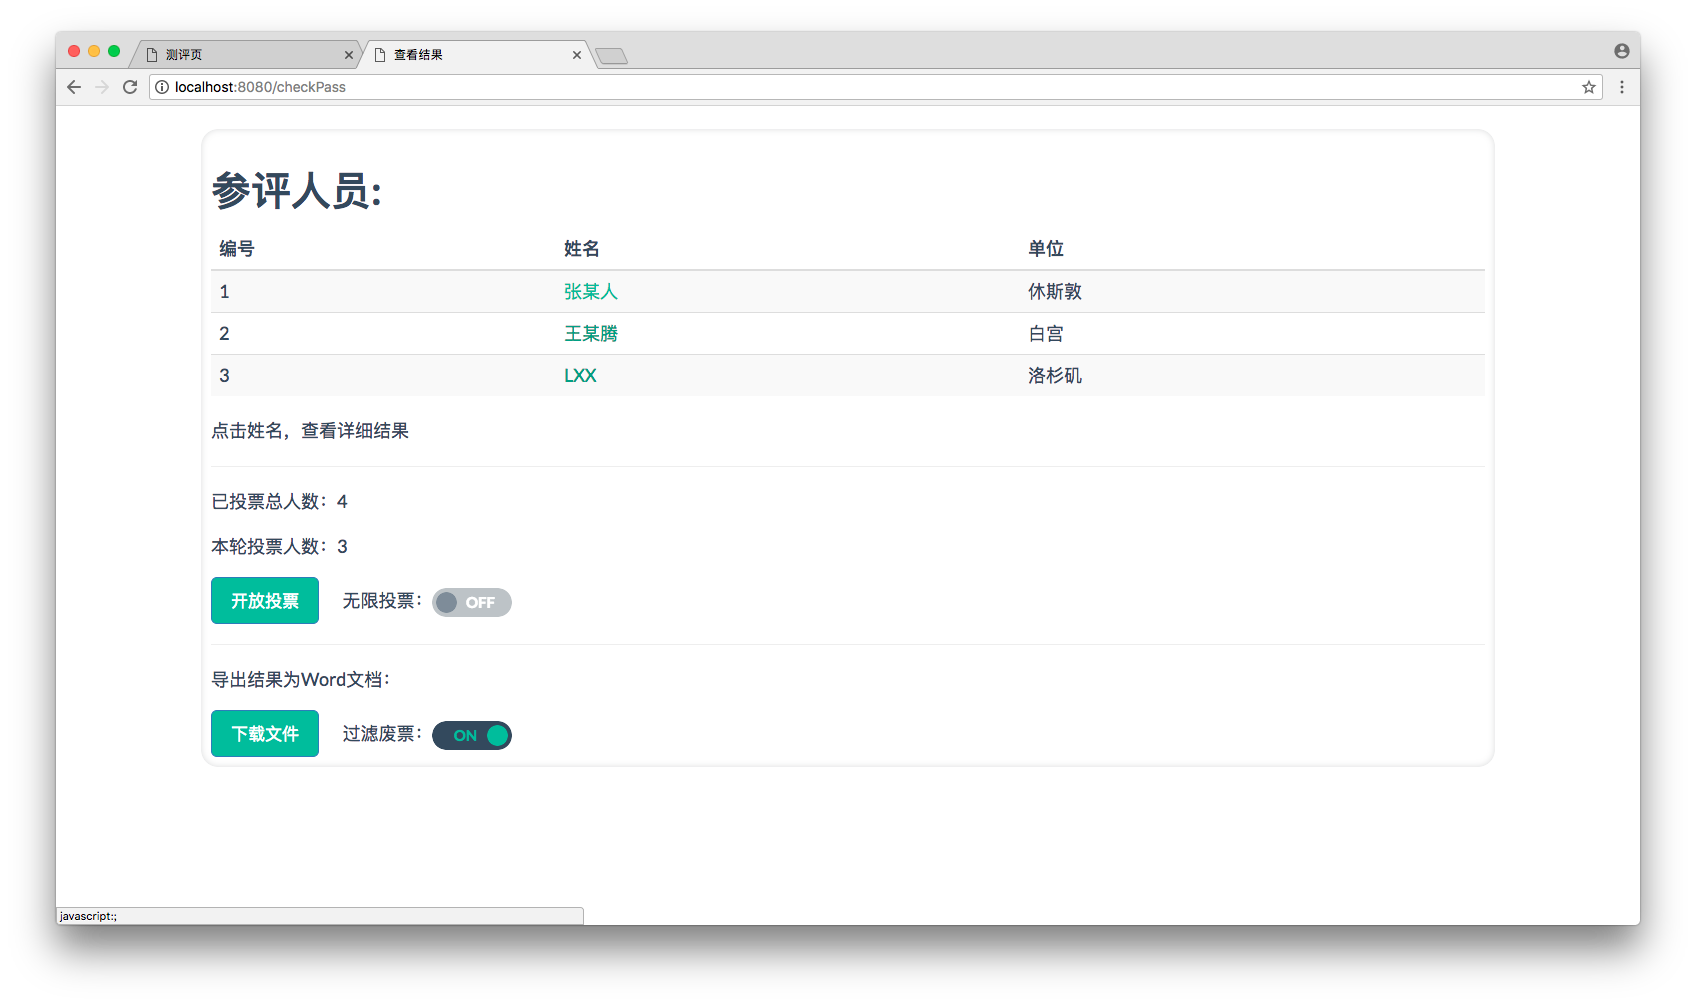Switch to the 测评页 tab

[x=246, y=55]
